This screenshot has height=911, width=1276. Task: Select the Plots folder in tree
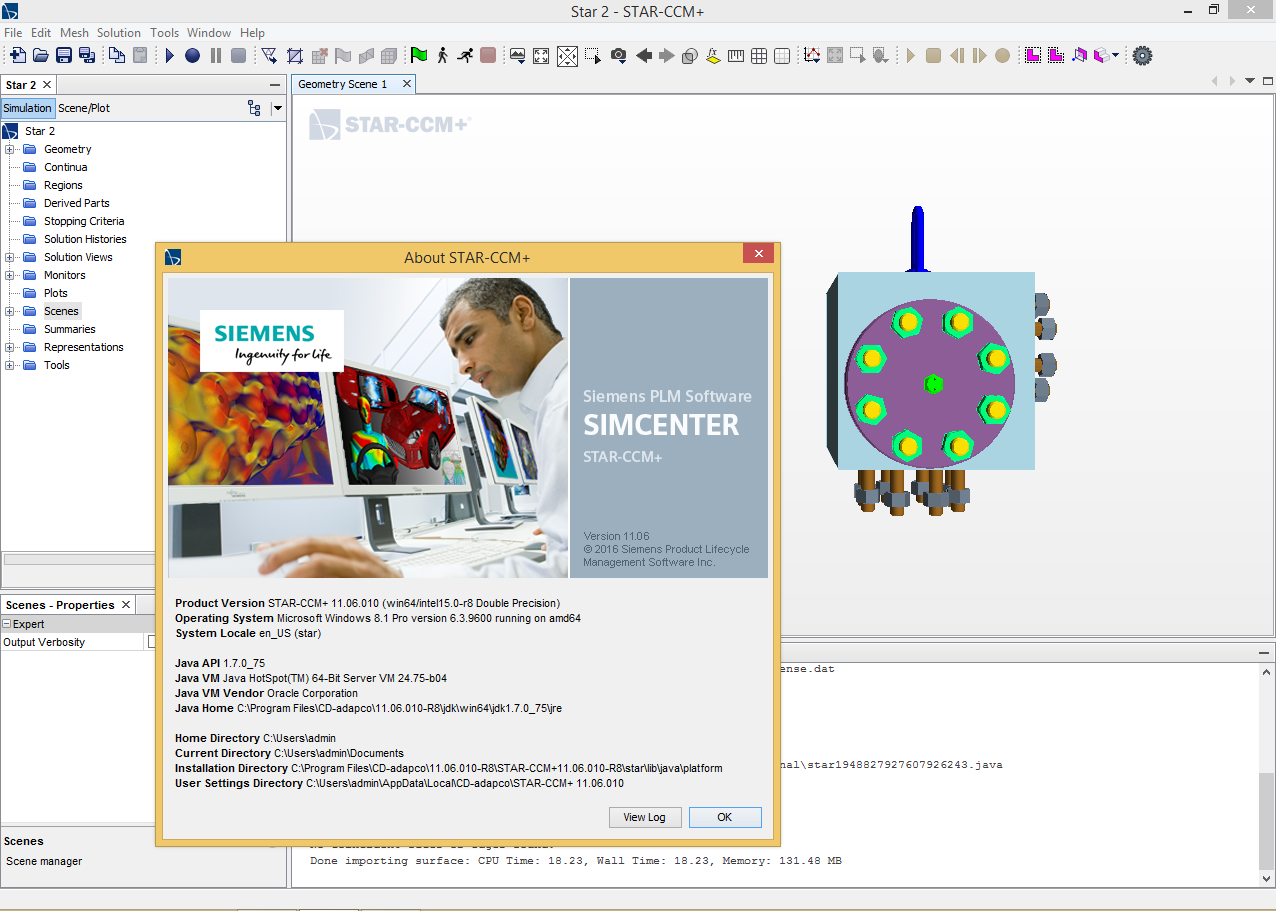point(56,293)
